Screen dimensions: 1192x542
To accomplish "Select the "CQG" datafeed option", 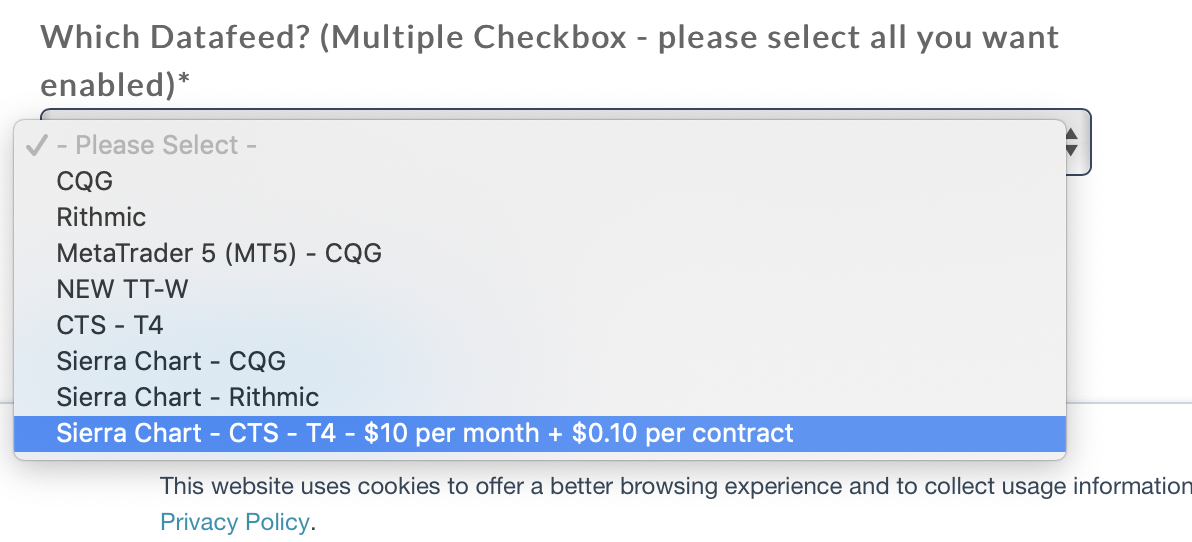I will (85, 181).
